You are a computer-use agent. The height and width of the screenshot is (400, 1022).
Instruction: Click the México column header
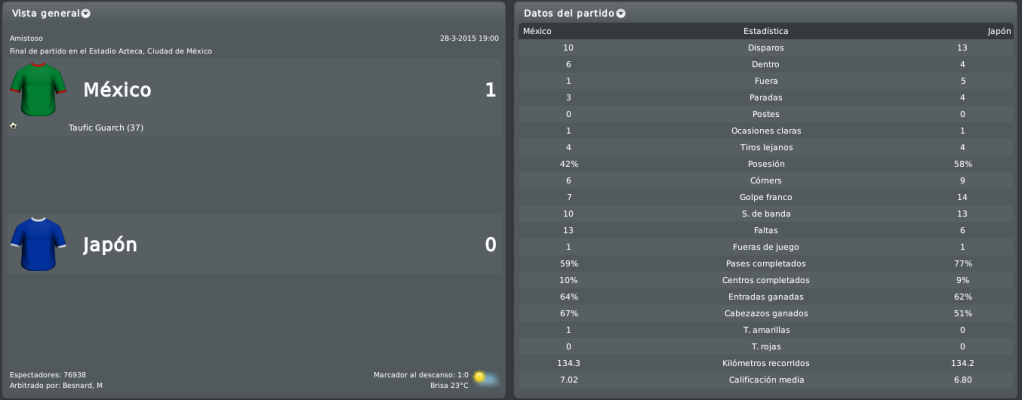click(x=538, y=31)
